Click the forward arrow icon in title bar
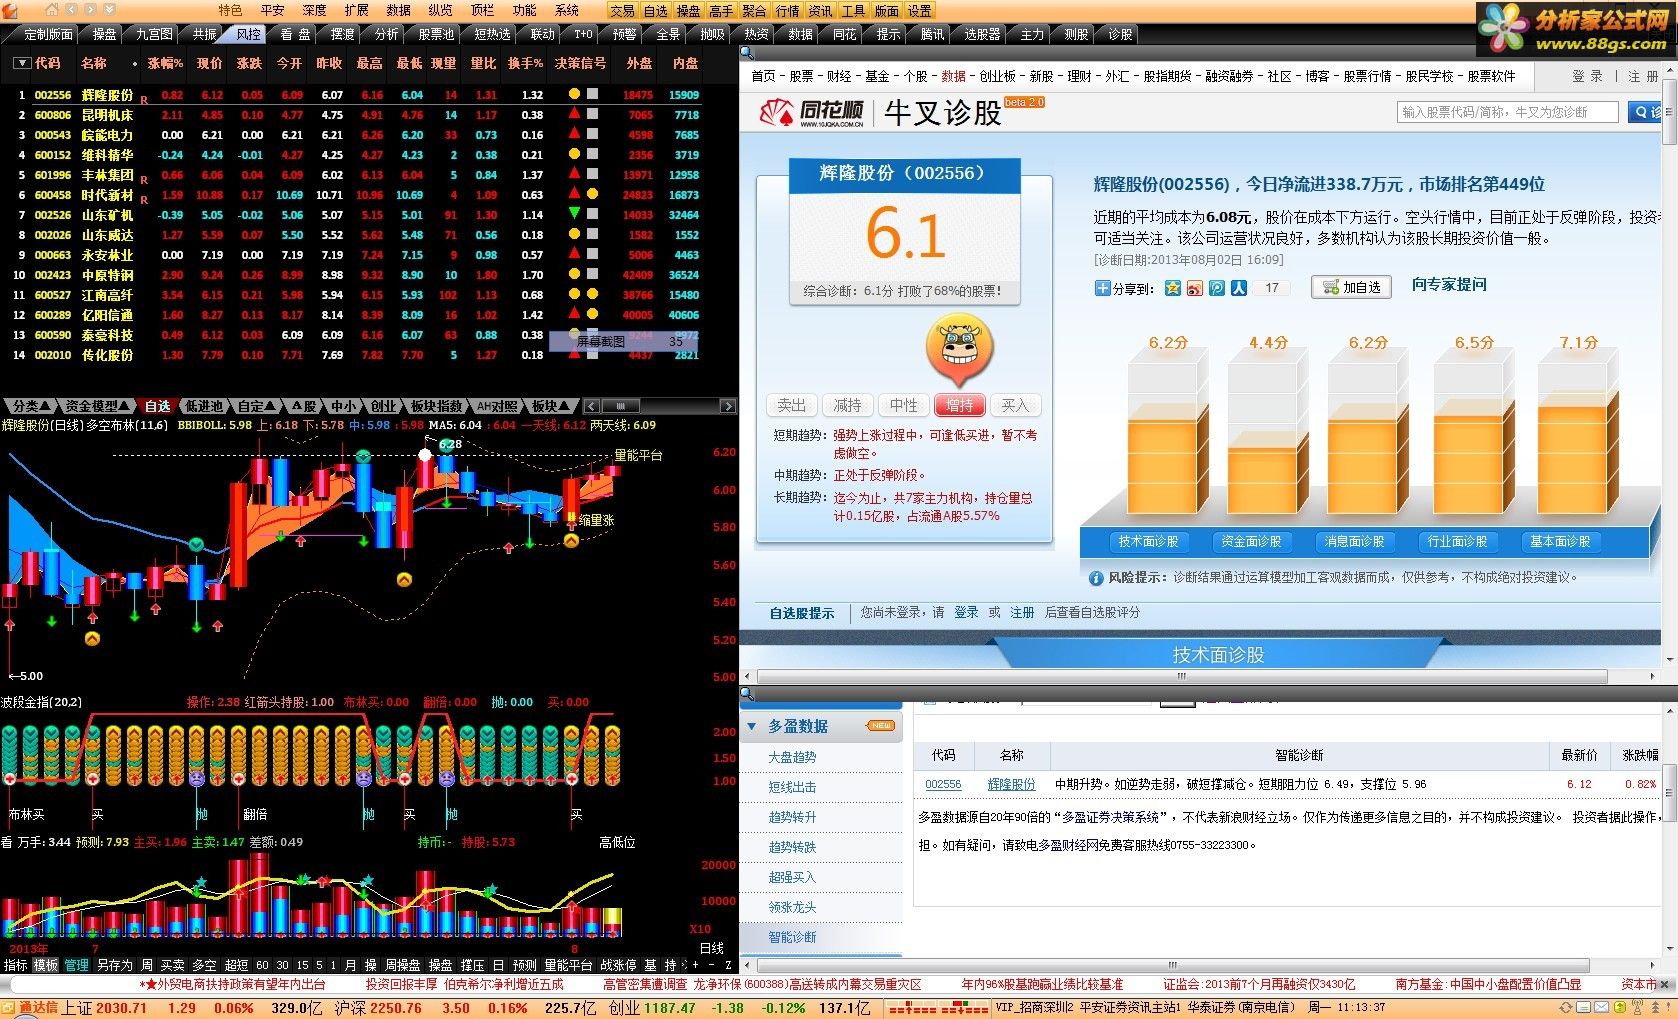 click(90, 9)
